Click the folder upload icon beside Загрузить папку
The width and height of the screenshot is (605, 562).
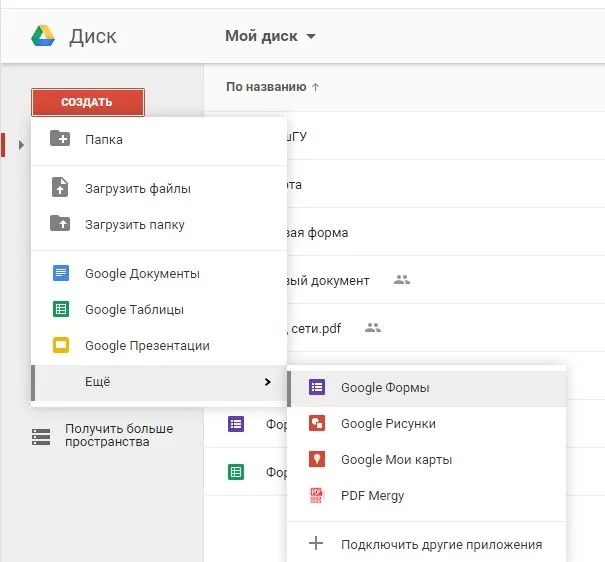pyautogui.click(x=60, y=223)
